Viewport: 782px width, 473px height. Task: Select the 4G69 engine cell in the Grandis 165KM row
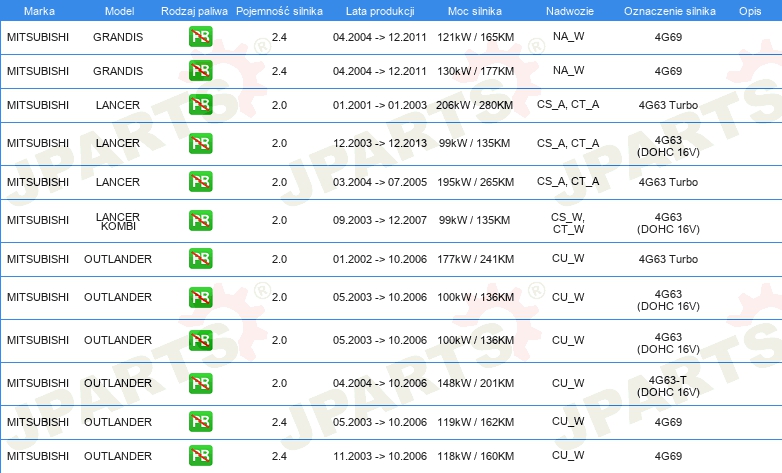click(668, 37)
